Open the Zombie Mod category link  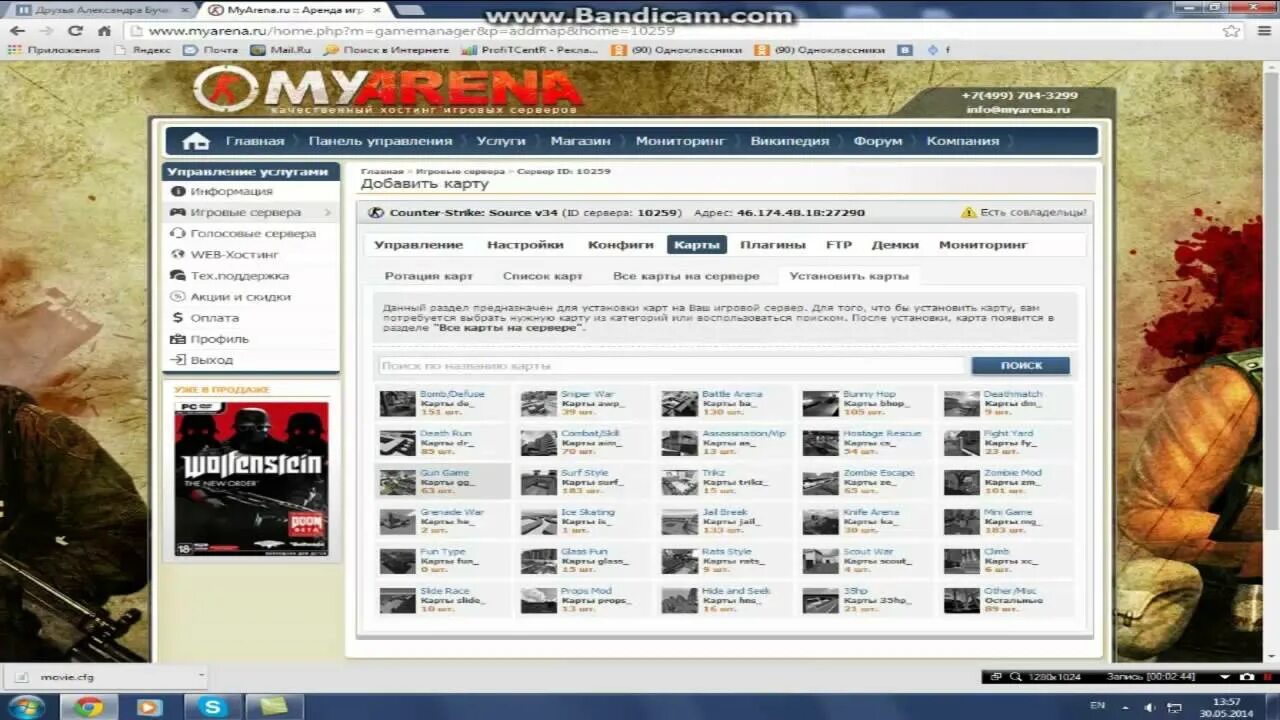click(x=1012, y=473)
